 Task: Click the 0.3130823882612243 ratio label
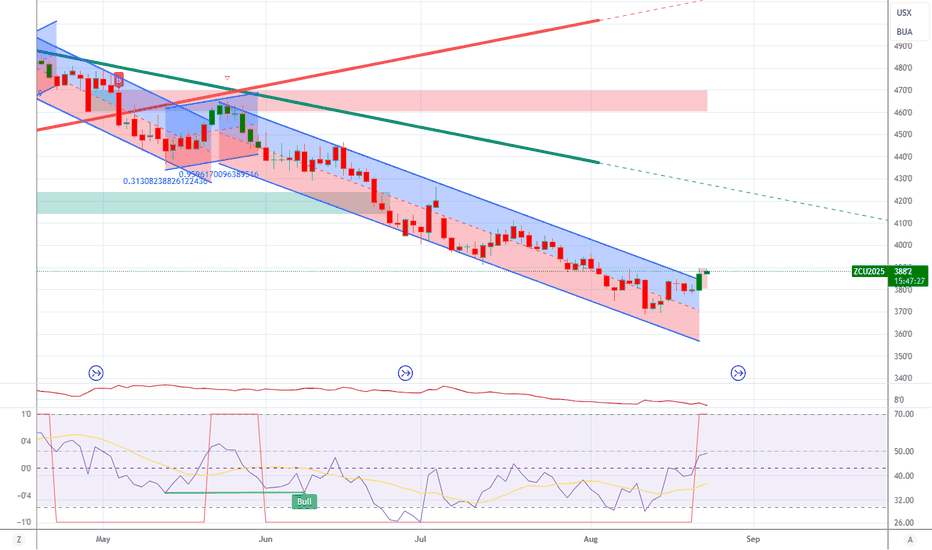[x=165, y=181]
